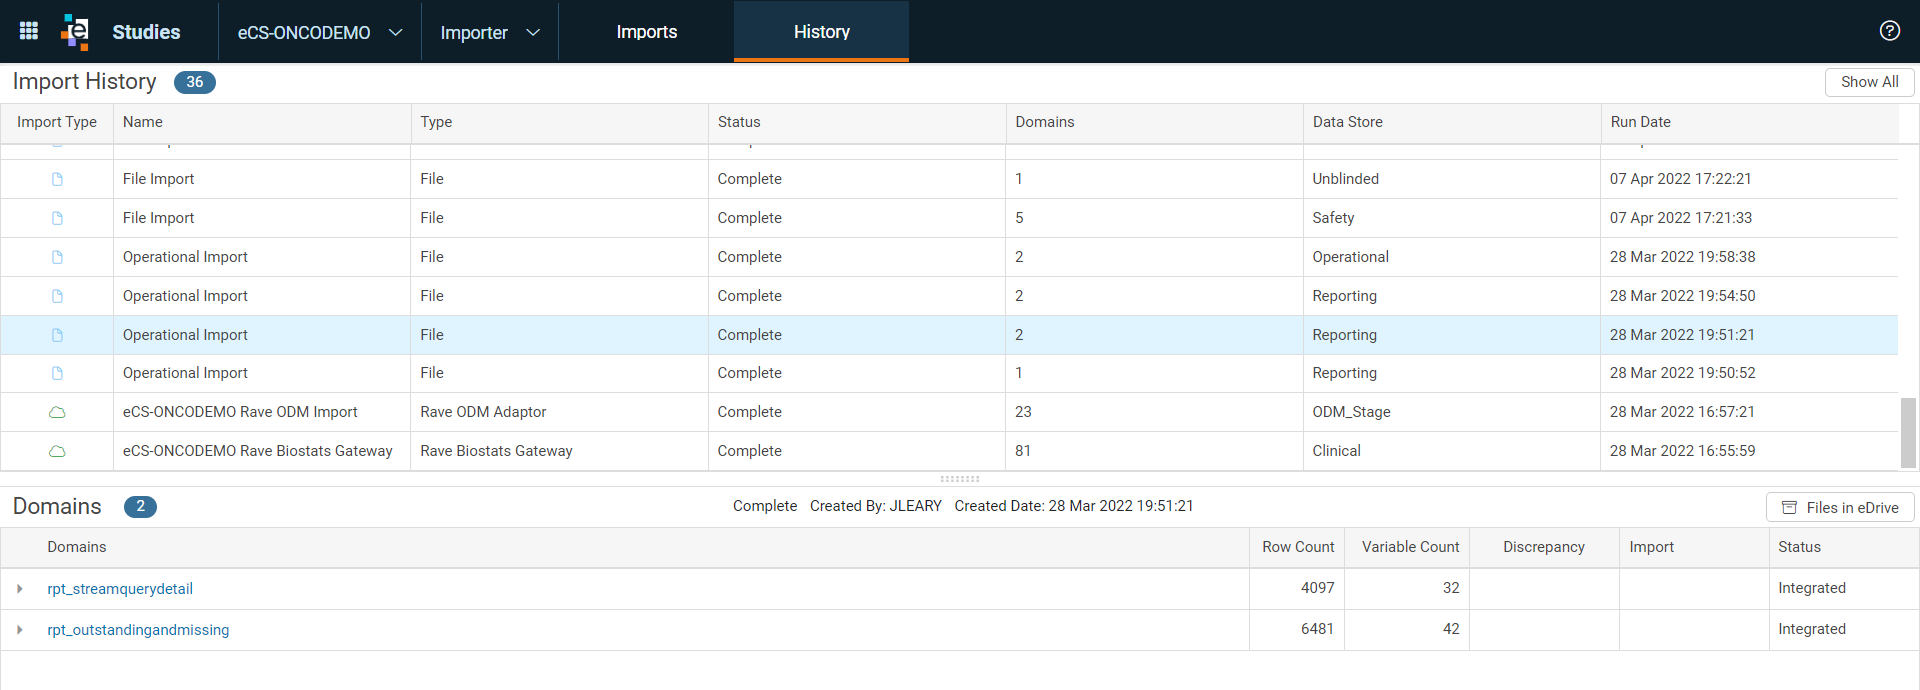Click run date 07 Apr 2022 17:21:33
Screen dimensions: 1920x690
pyautogui.click(x=1680, y=218)
